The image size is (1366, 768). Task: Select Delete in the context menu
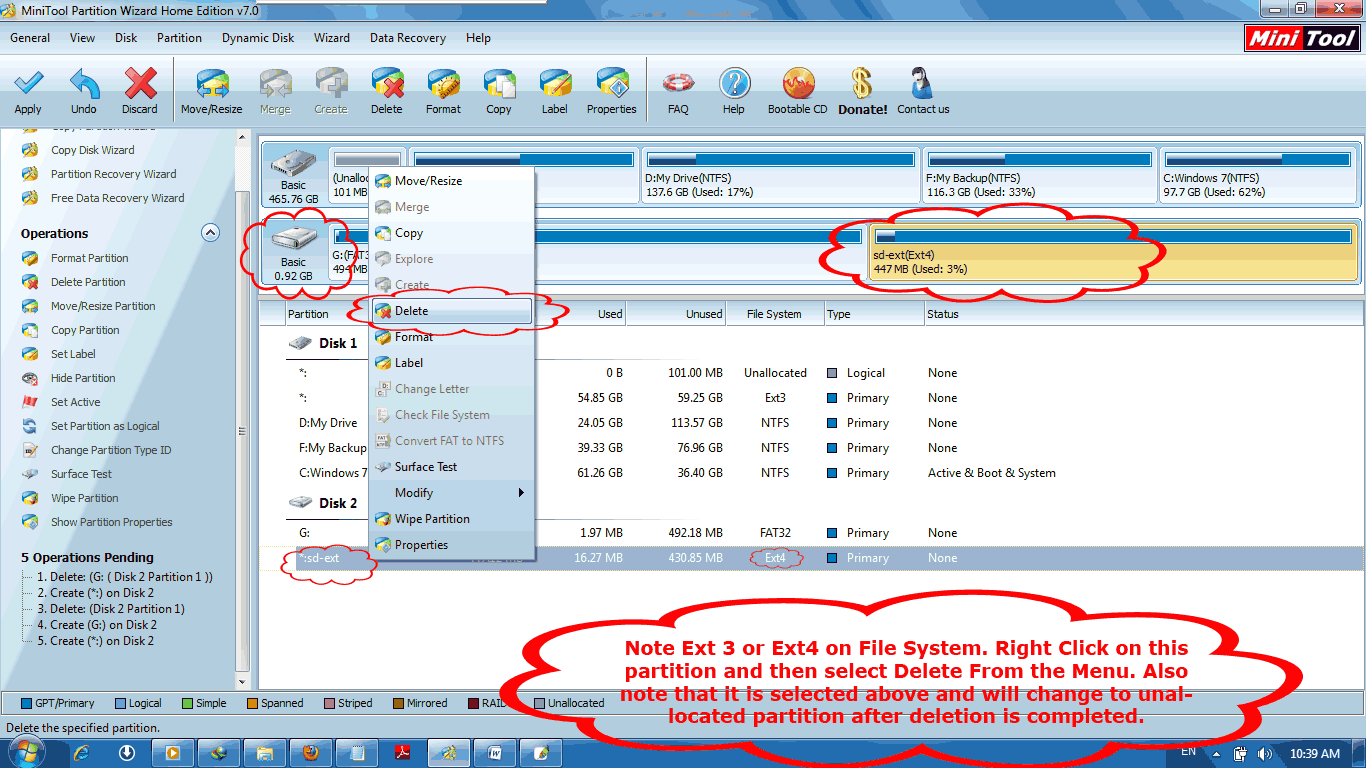click(452, 311)
